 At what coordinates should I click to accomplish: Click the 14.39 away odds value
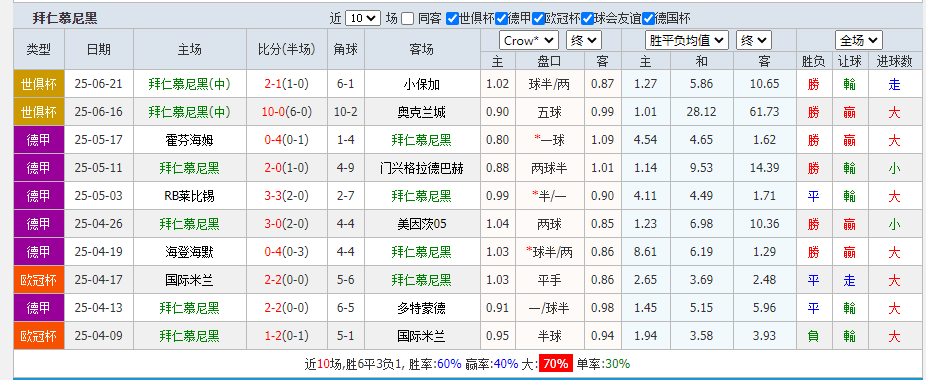[764, 168]
